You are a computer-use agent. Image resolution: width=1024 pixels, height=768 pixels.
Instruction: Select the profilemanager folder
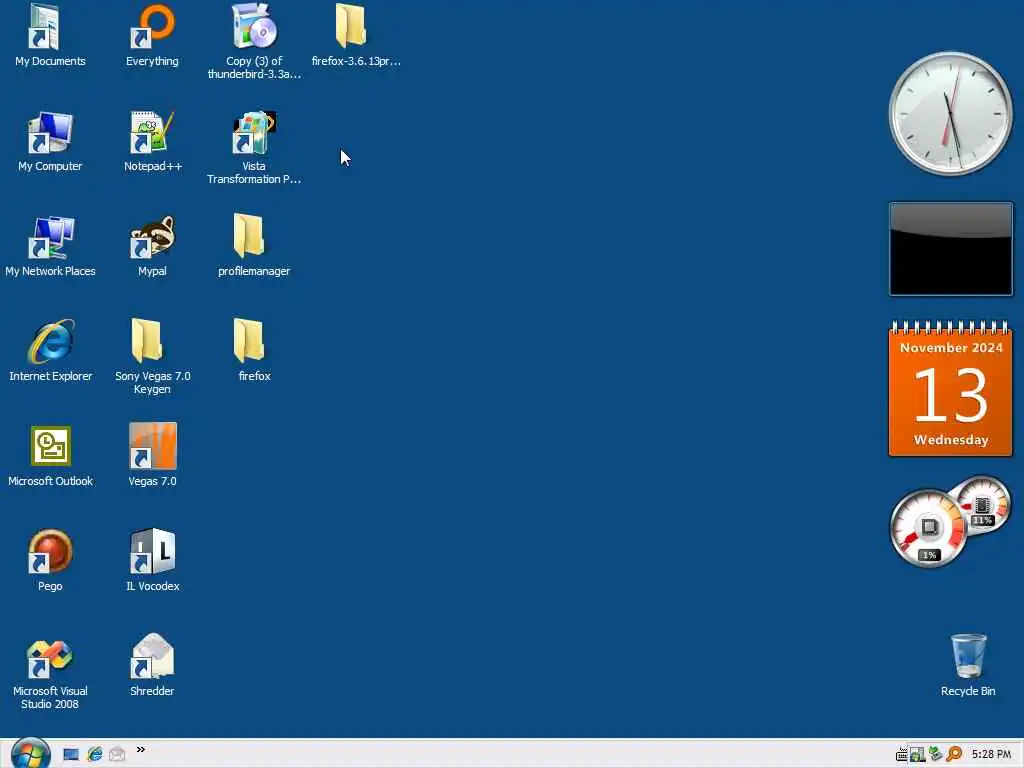254,246
